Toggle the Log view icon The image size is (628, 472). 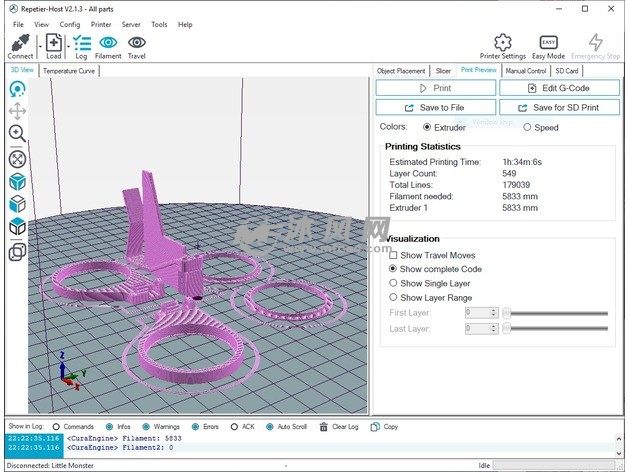tap(81, 43)
